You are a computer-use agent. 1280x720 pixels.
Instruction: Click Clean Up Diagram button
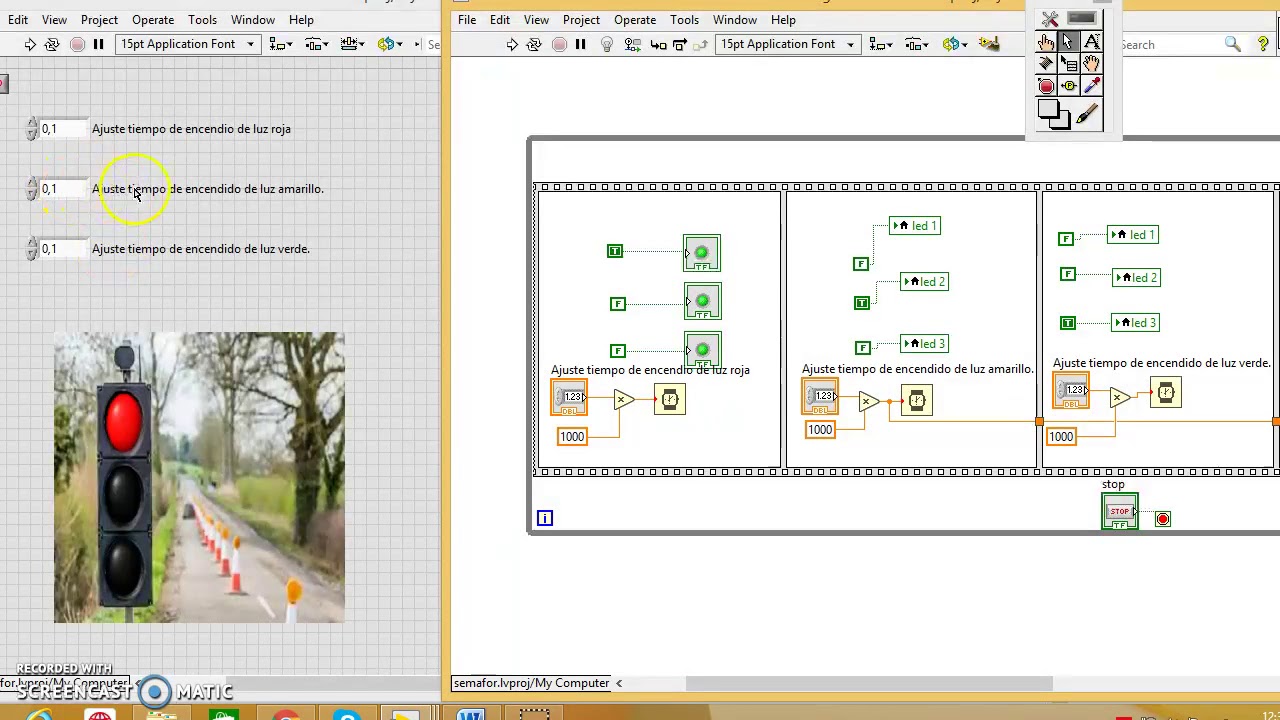[x=989, y=43]
